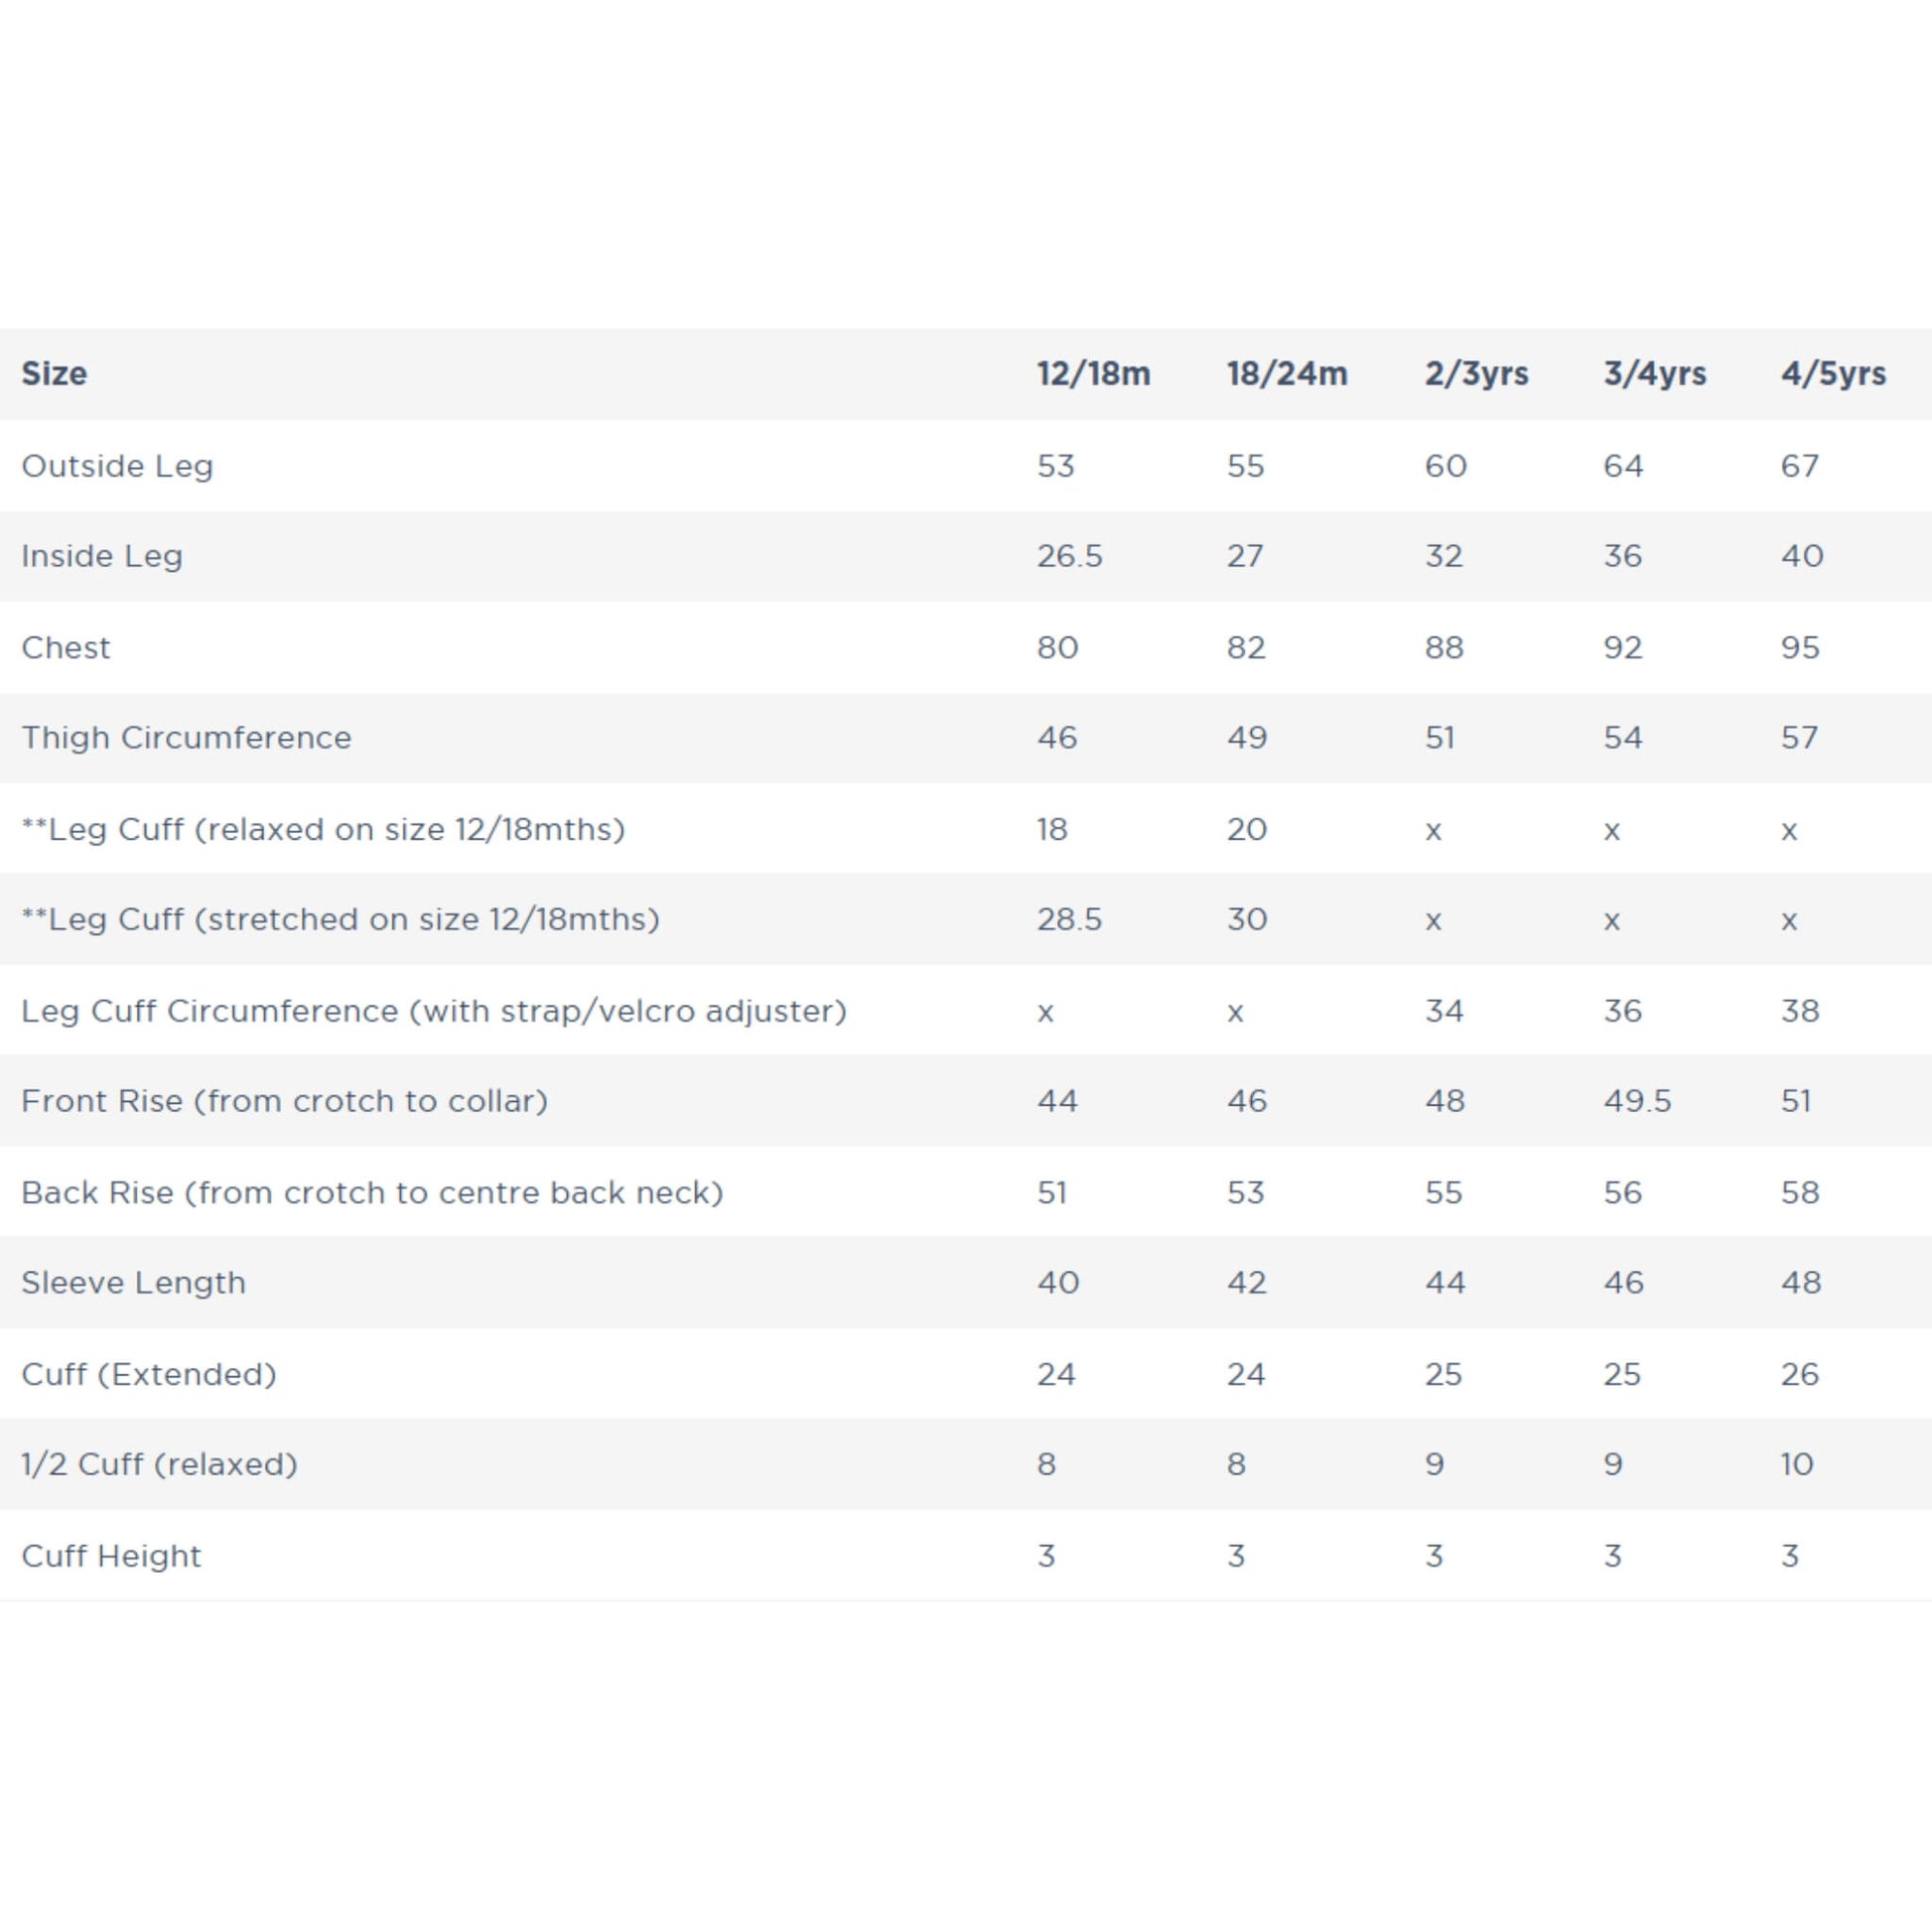Select the "Chest" row label
Screen dimensions: 1932x1932
66,648
